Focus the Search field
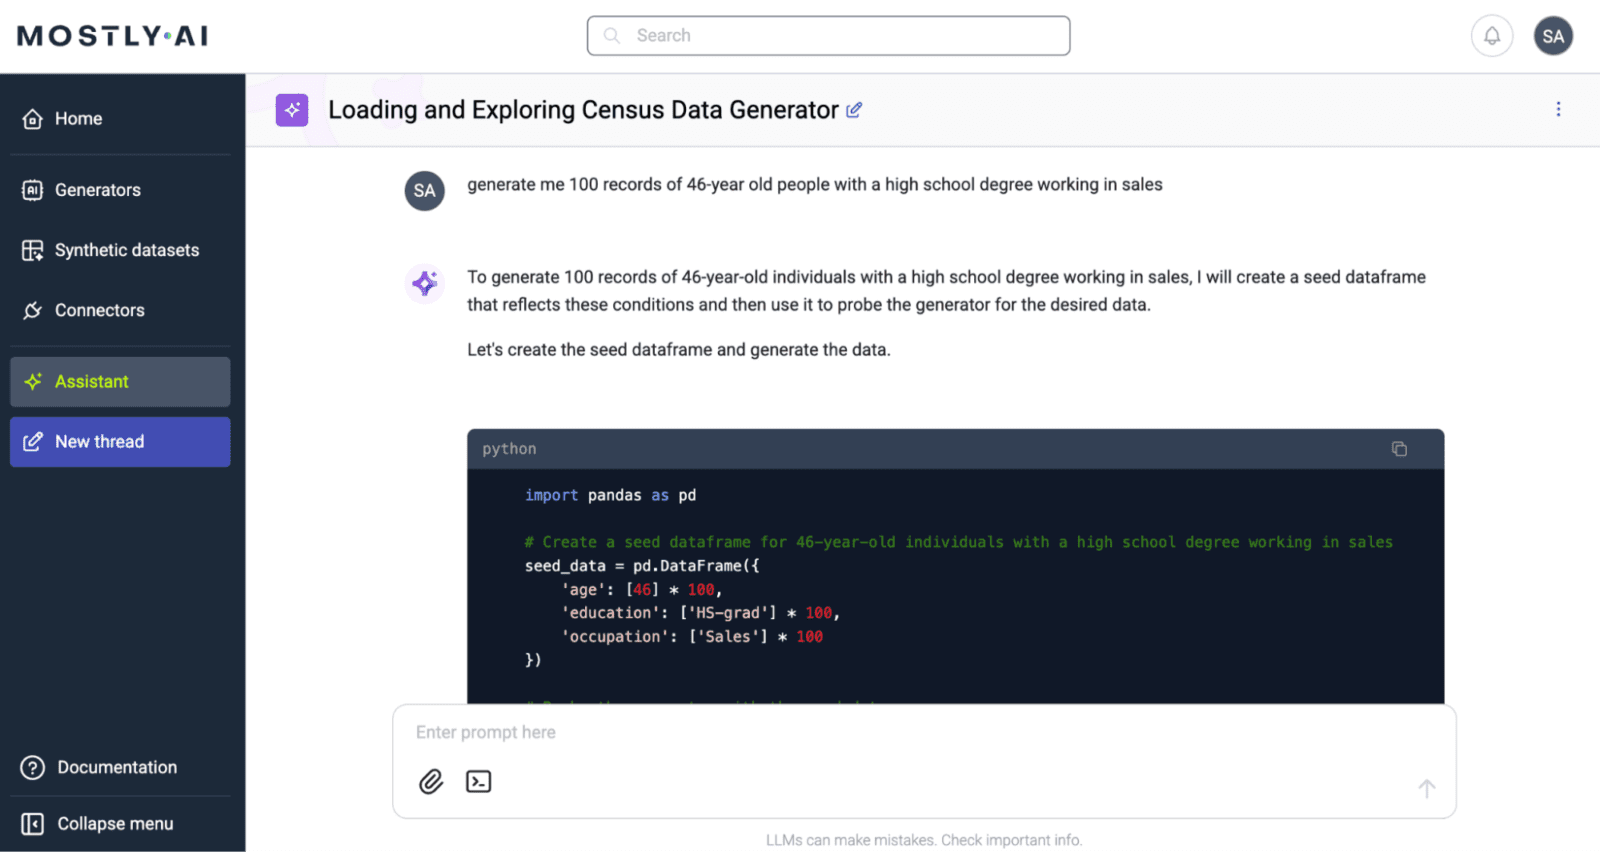This screenshot has height=852, width=1600. point(828,36)
